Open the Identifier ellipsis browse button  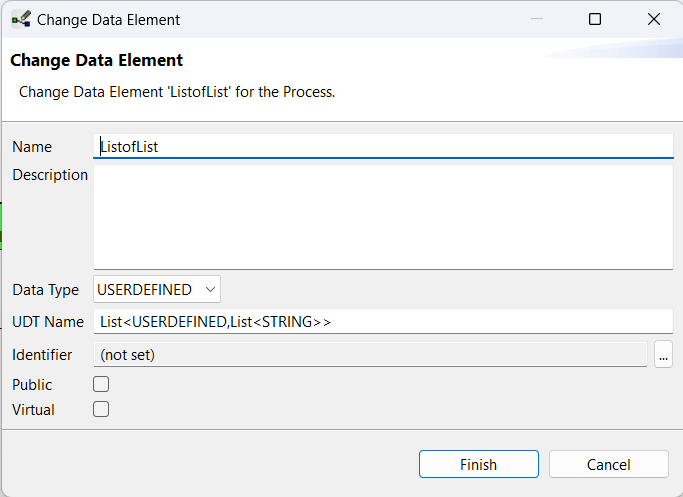pyautogui.click(x=663, y=354)
